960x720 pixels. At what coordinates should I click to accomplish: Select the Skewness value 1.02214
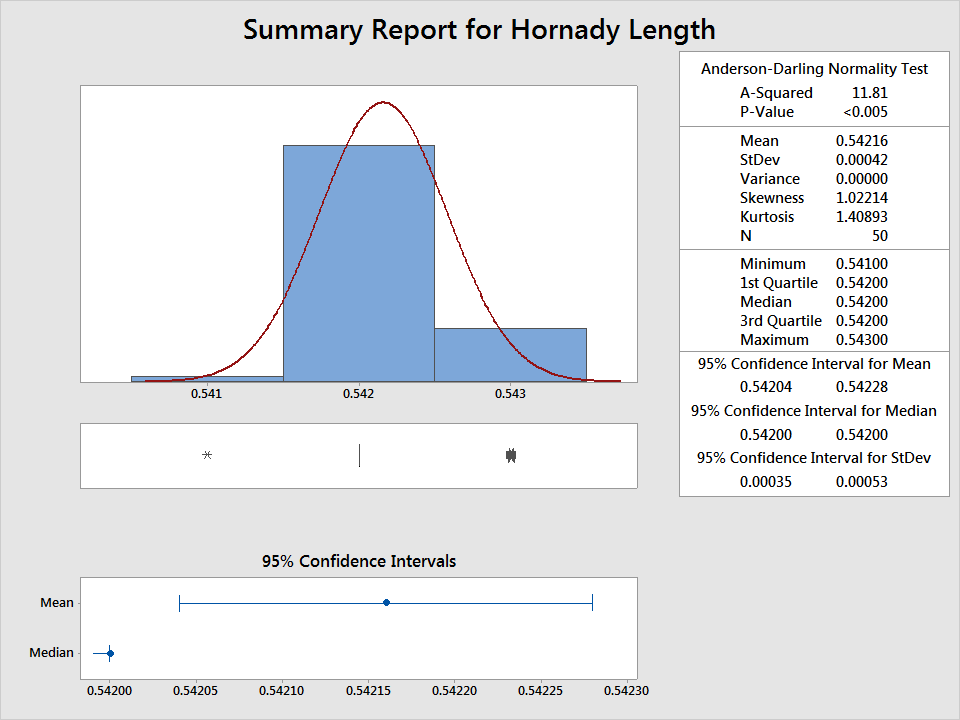(861, 198)
